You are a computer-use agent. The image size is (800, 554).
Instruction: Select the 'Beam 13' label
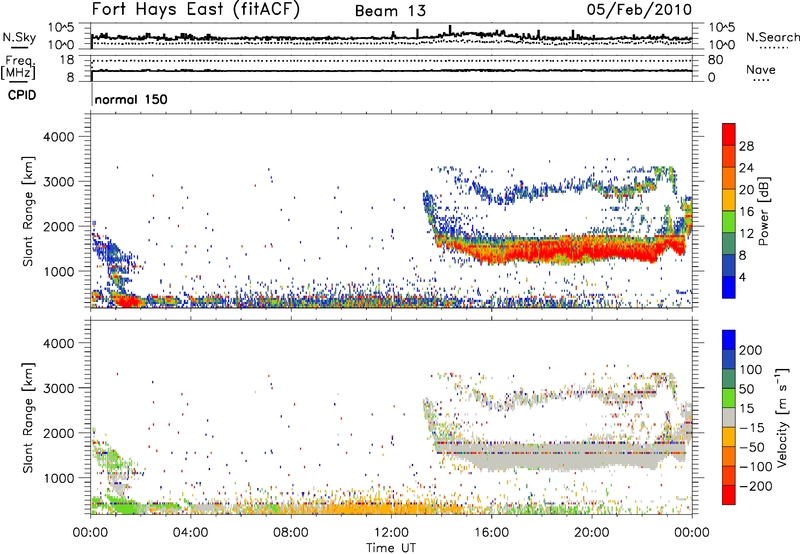tap(390, 11)
